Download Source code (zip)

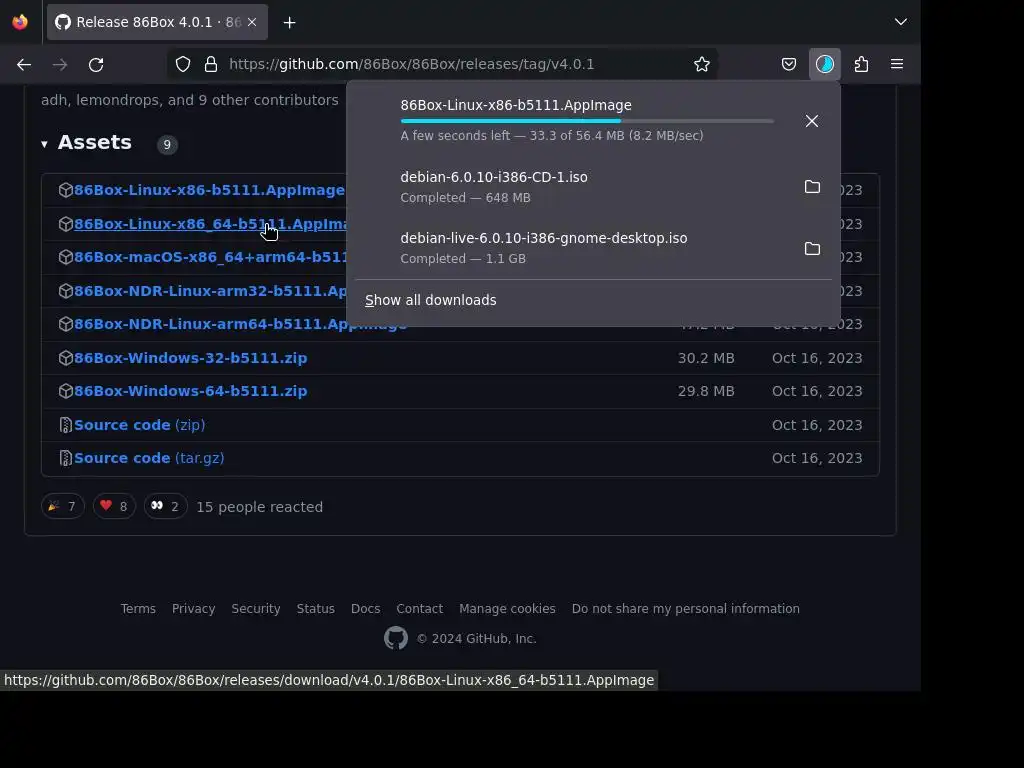140,425
